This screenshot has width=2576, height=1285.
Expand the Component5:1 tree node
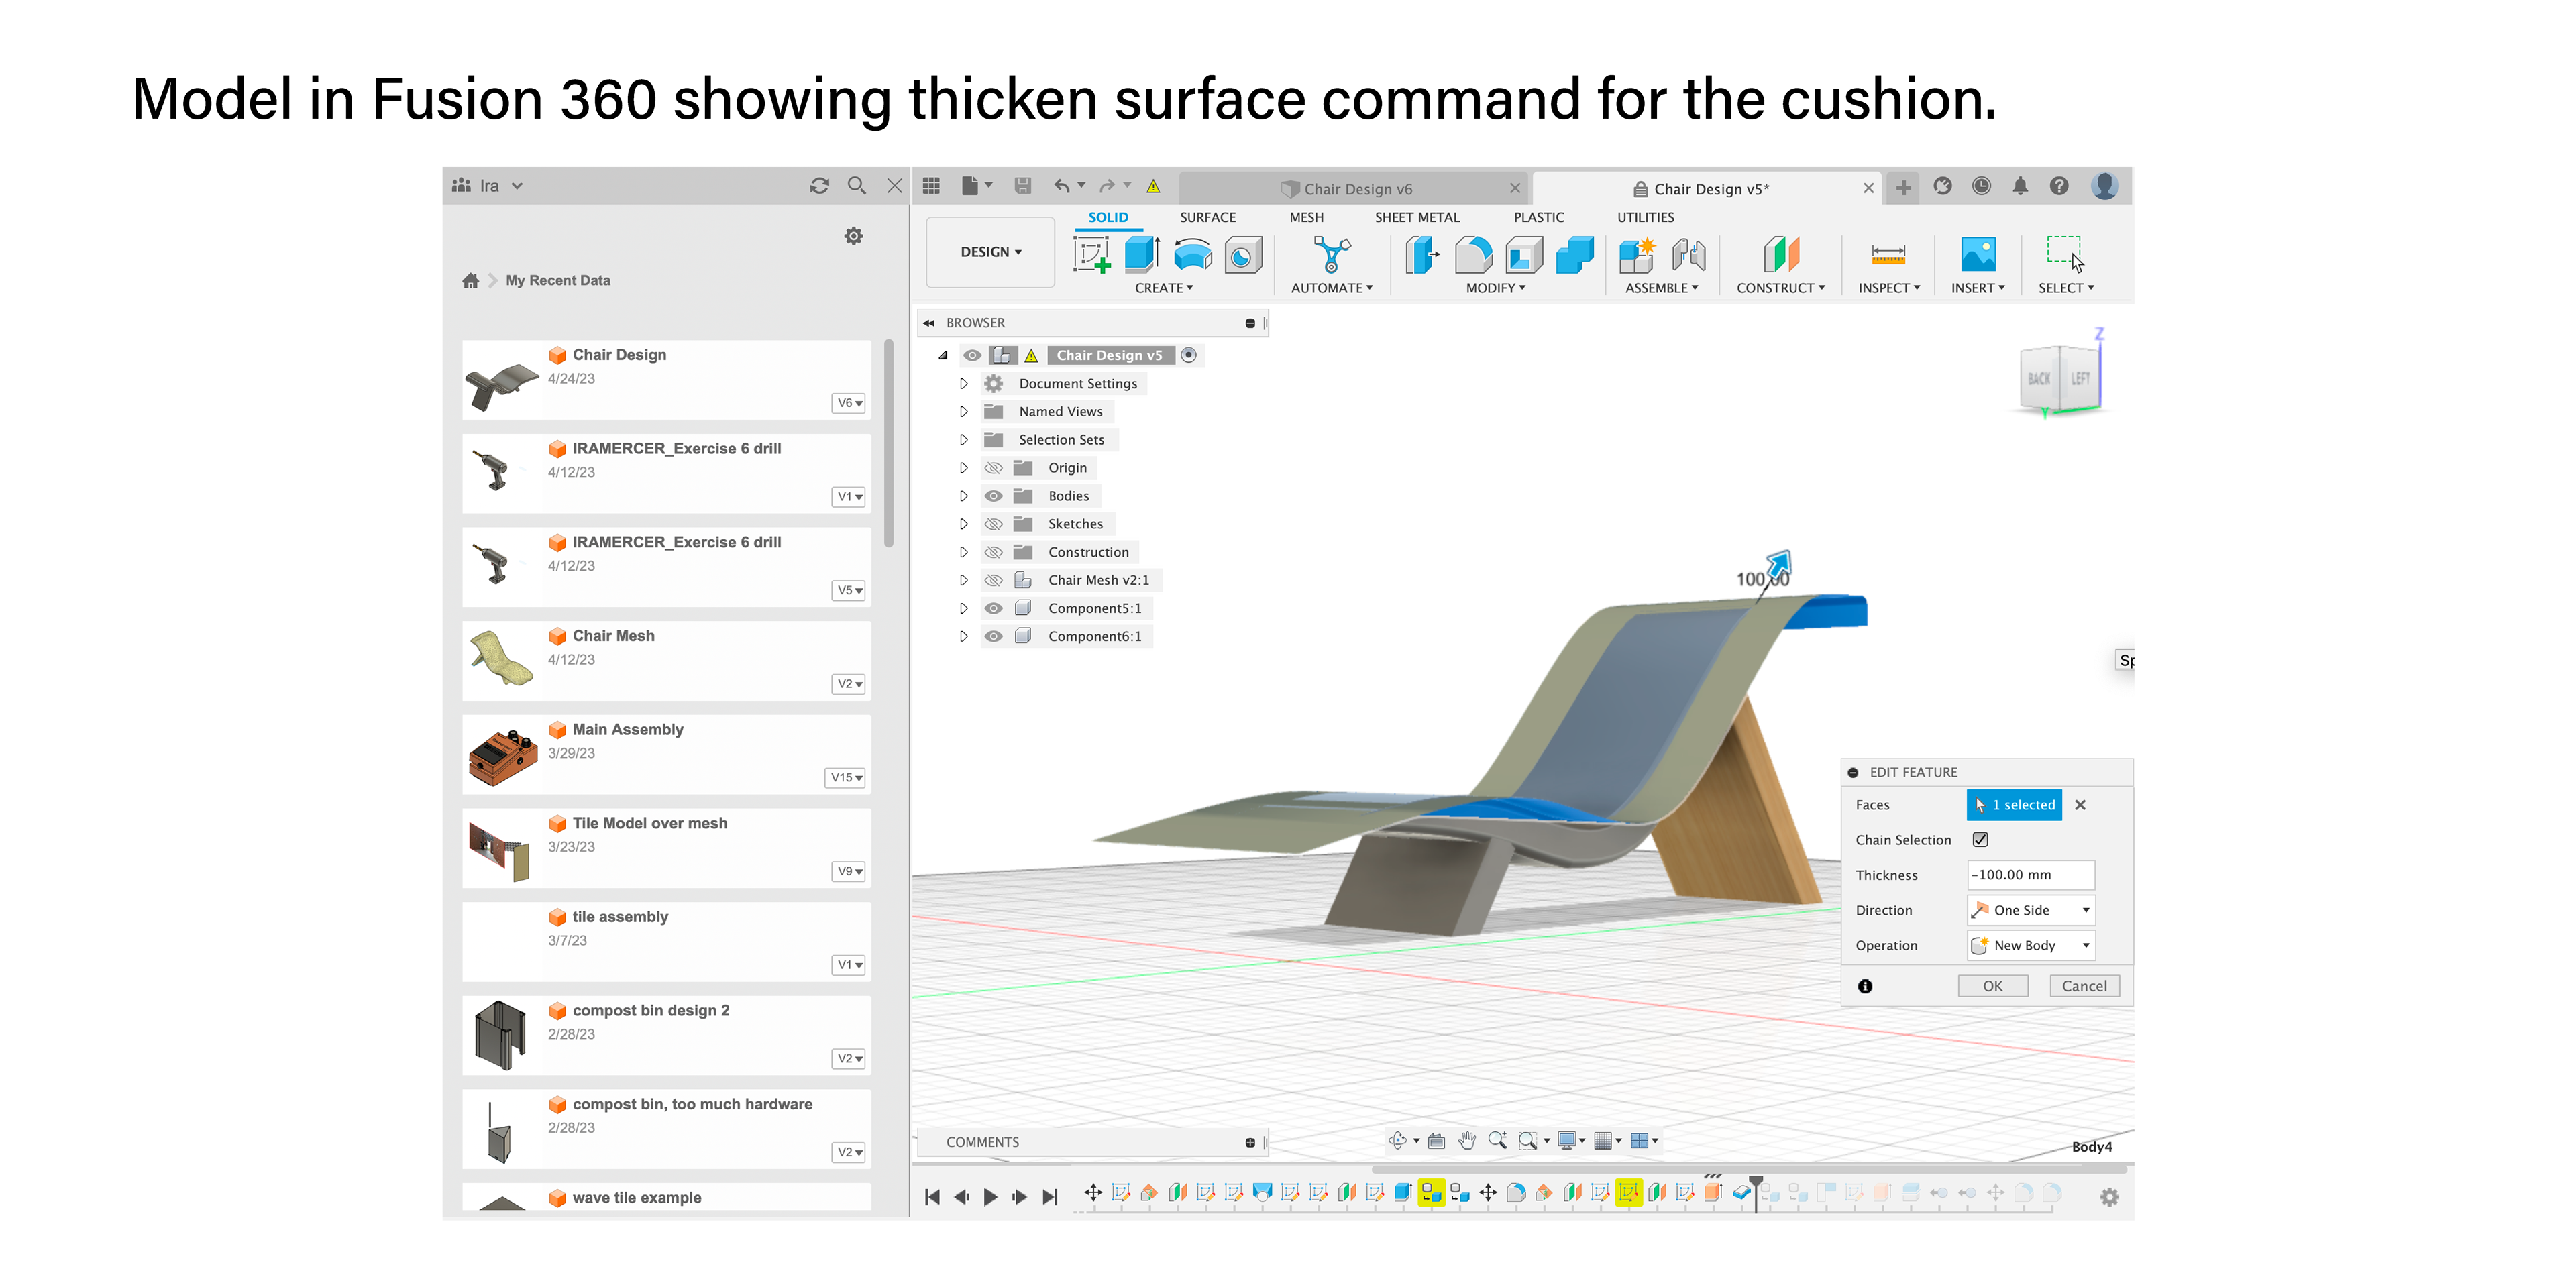pos(963,608)
